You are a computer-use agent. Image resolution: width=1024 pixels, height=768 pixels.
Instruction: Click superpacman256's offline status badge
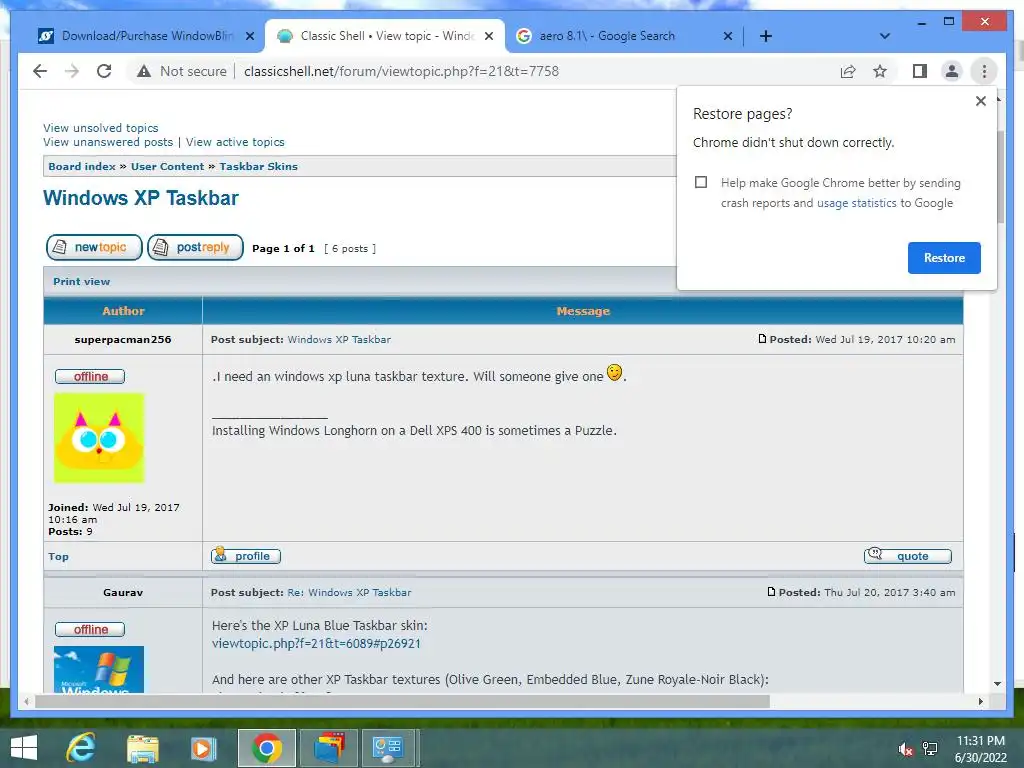tap(90, 377)
